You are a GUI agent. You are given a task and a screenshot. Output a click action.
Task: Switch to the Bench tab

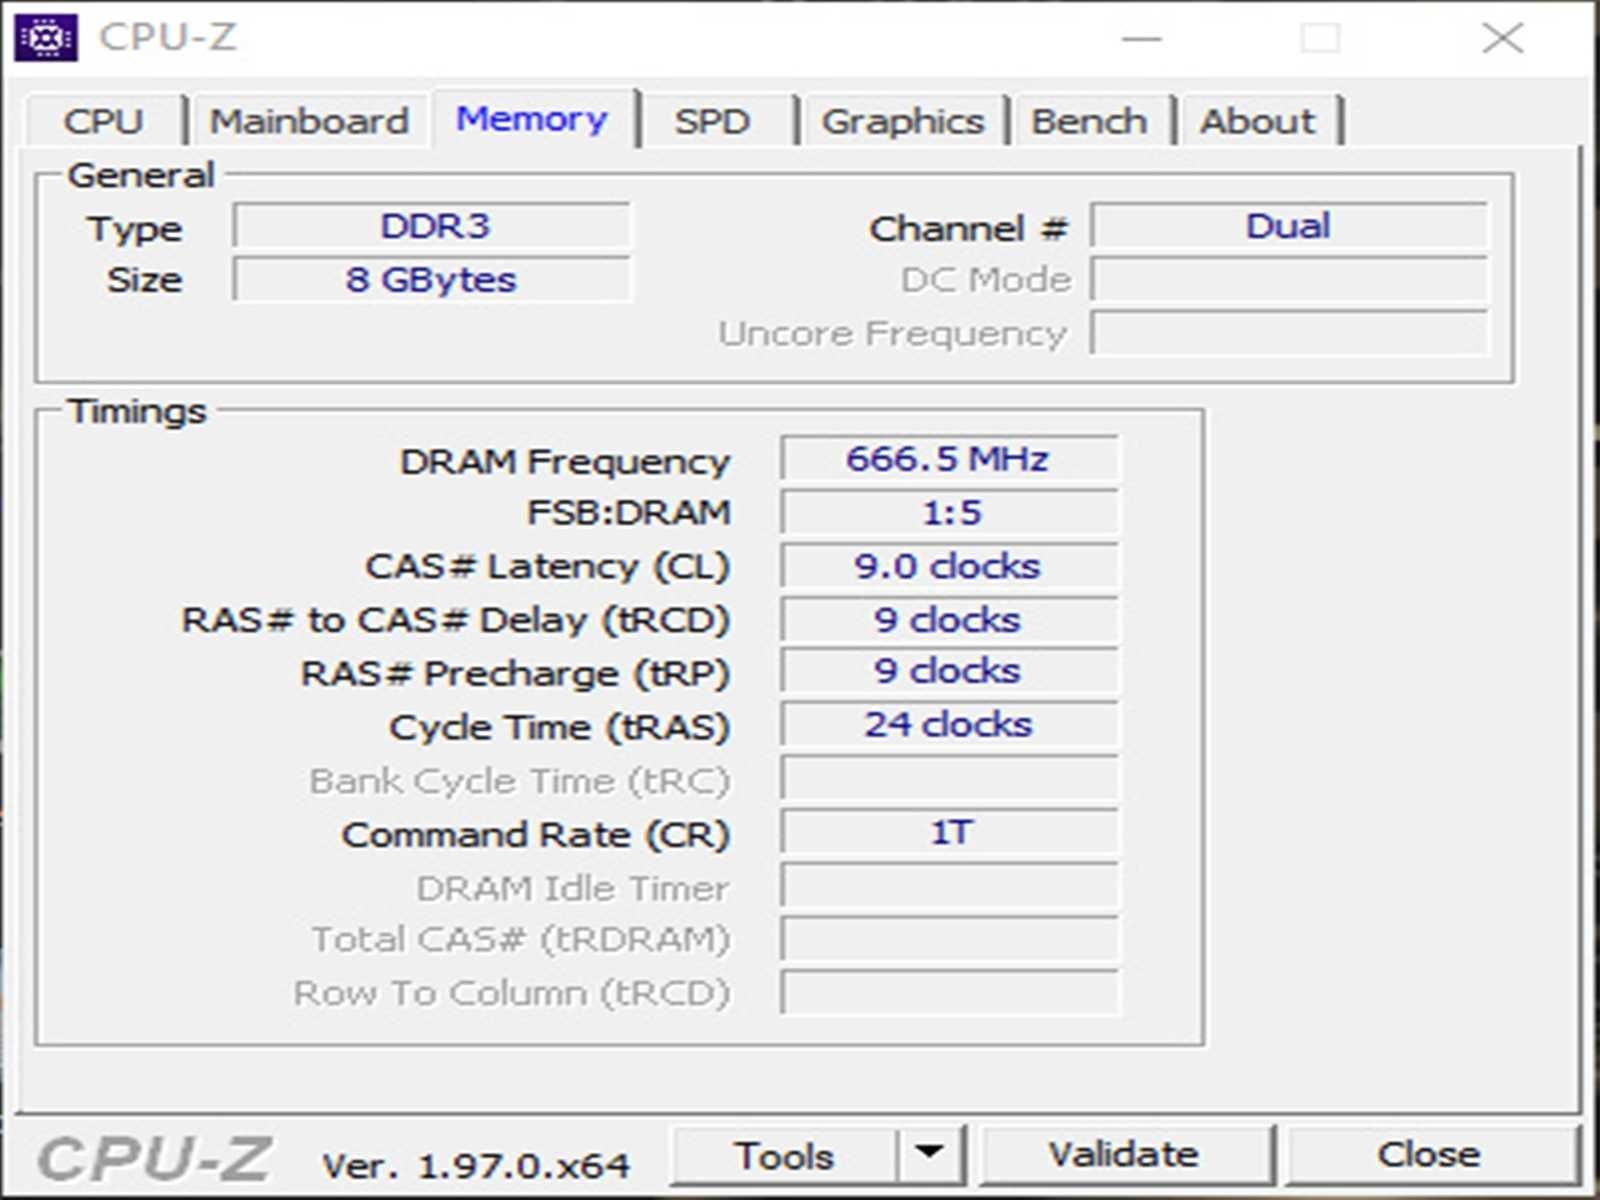pyautogui.click(x=1089, y=121)
